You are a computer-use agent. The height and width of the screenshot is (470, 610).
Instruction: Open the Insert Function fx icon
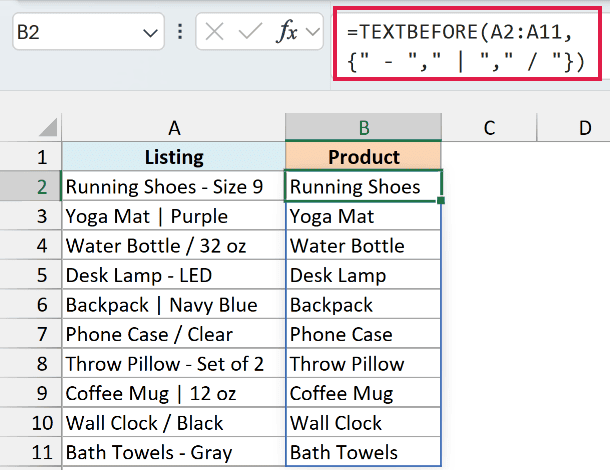[x=287, y=32]
